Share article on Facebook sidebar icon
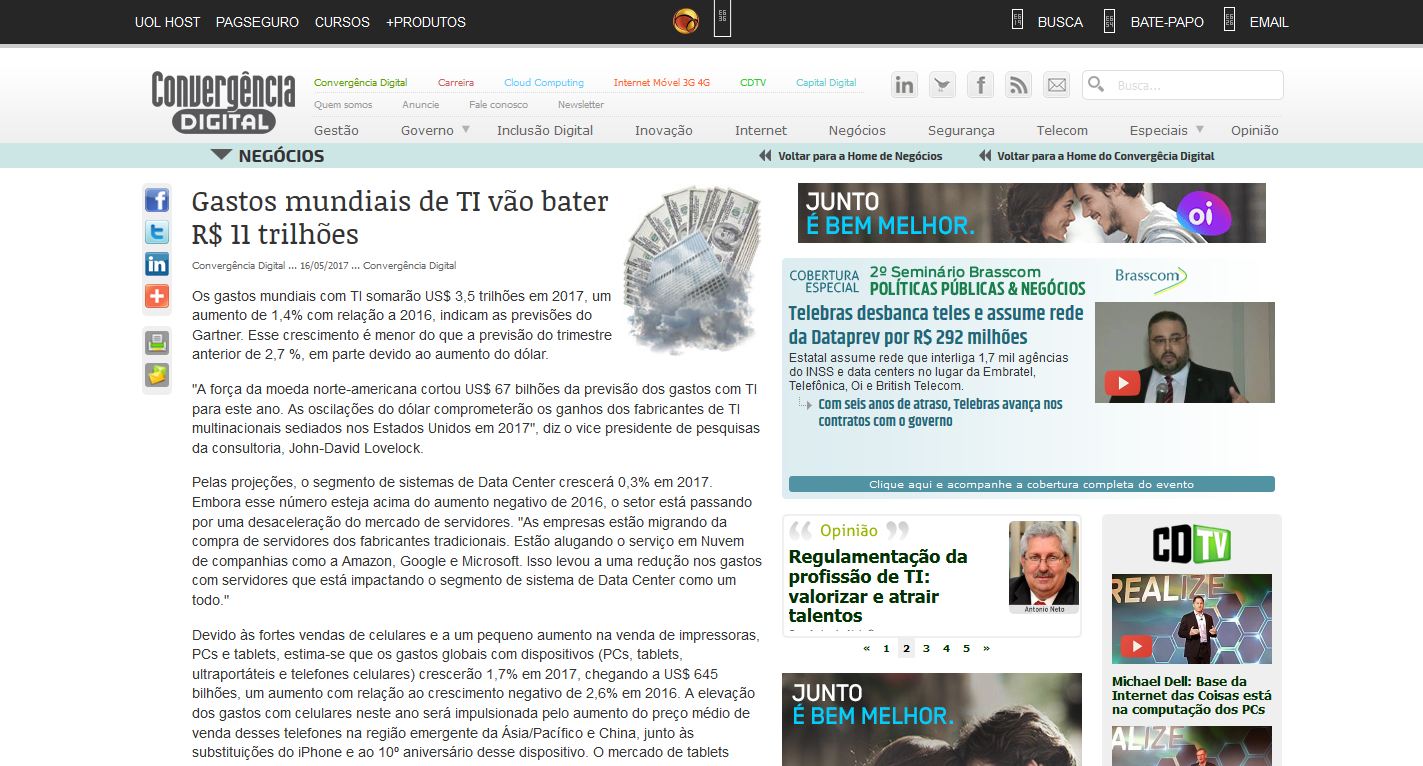1423x766 pixels. tap(157, 200)
